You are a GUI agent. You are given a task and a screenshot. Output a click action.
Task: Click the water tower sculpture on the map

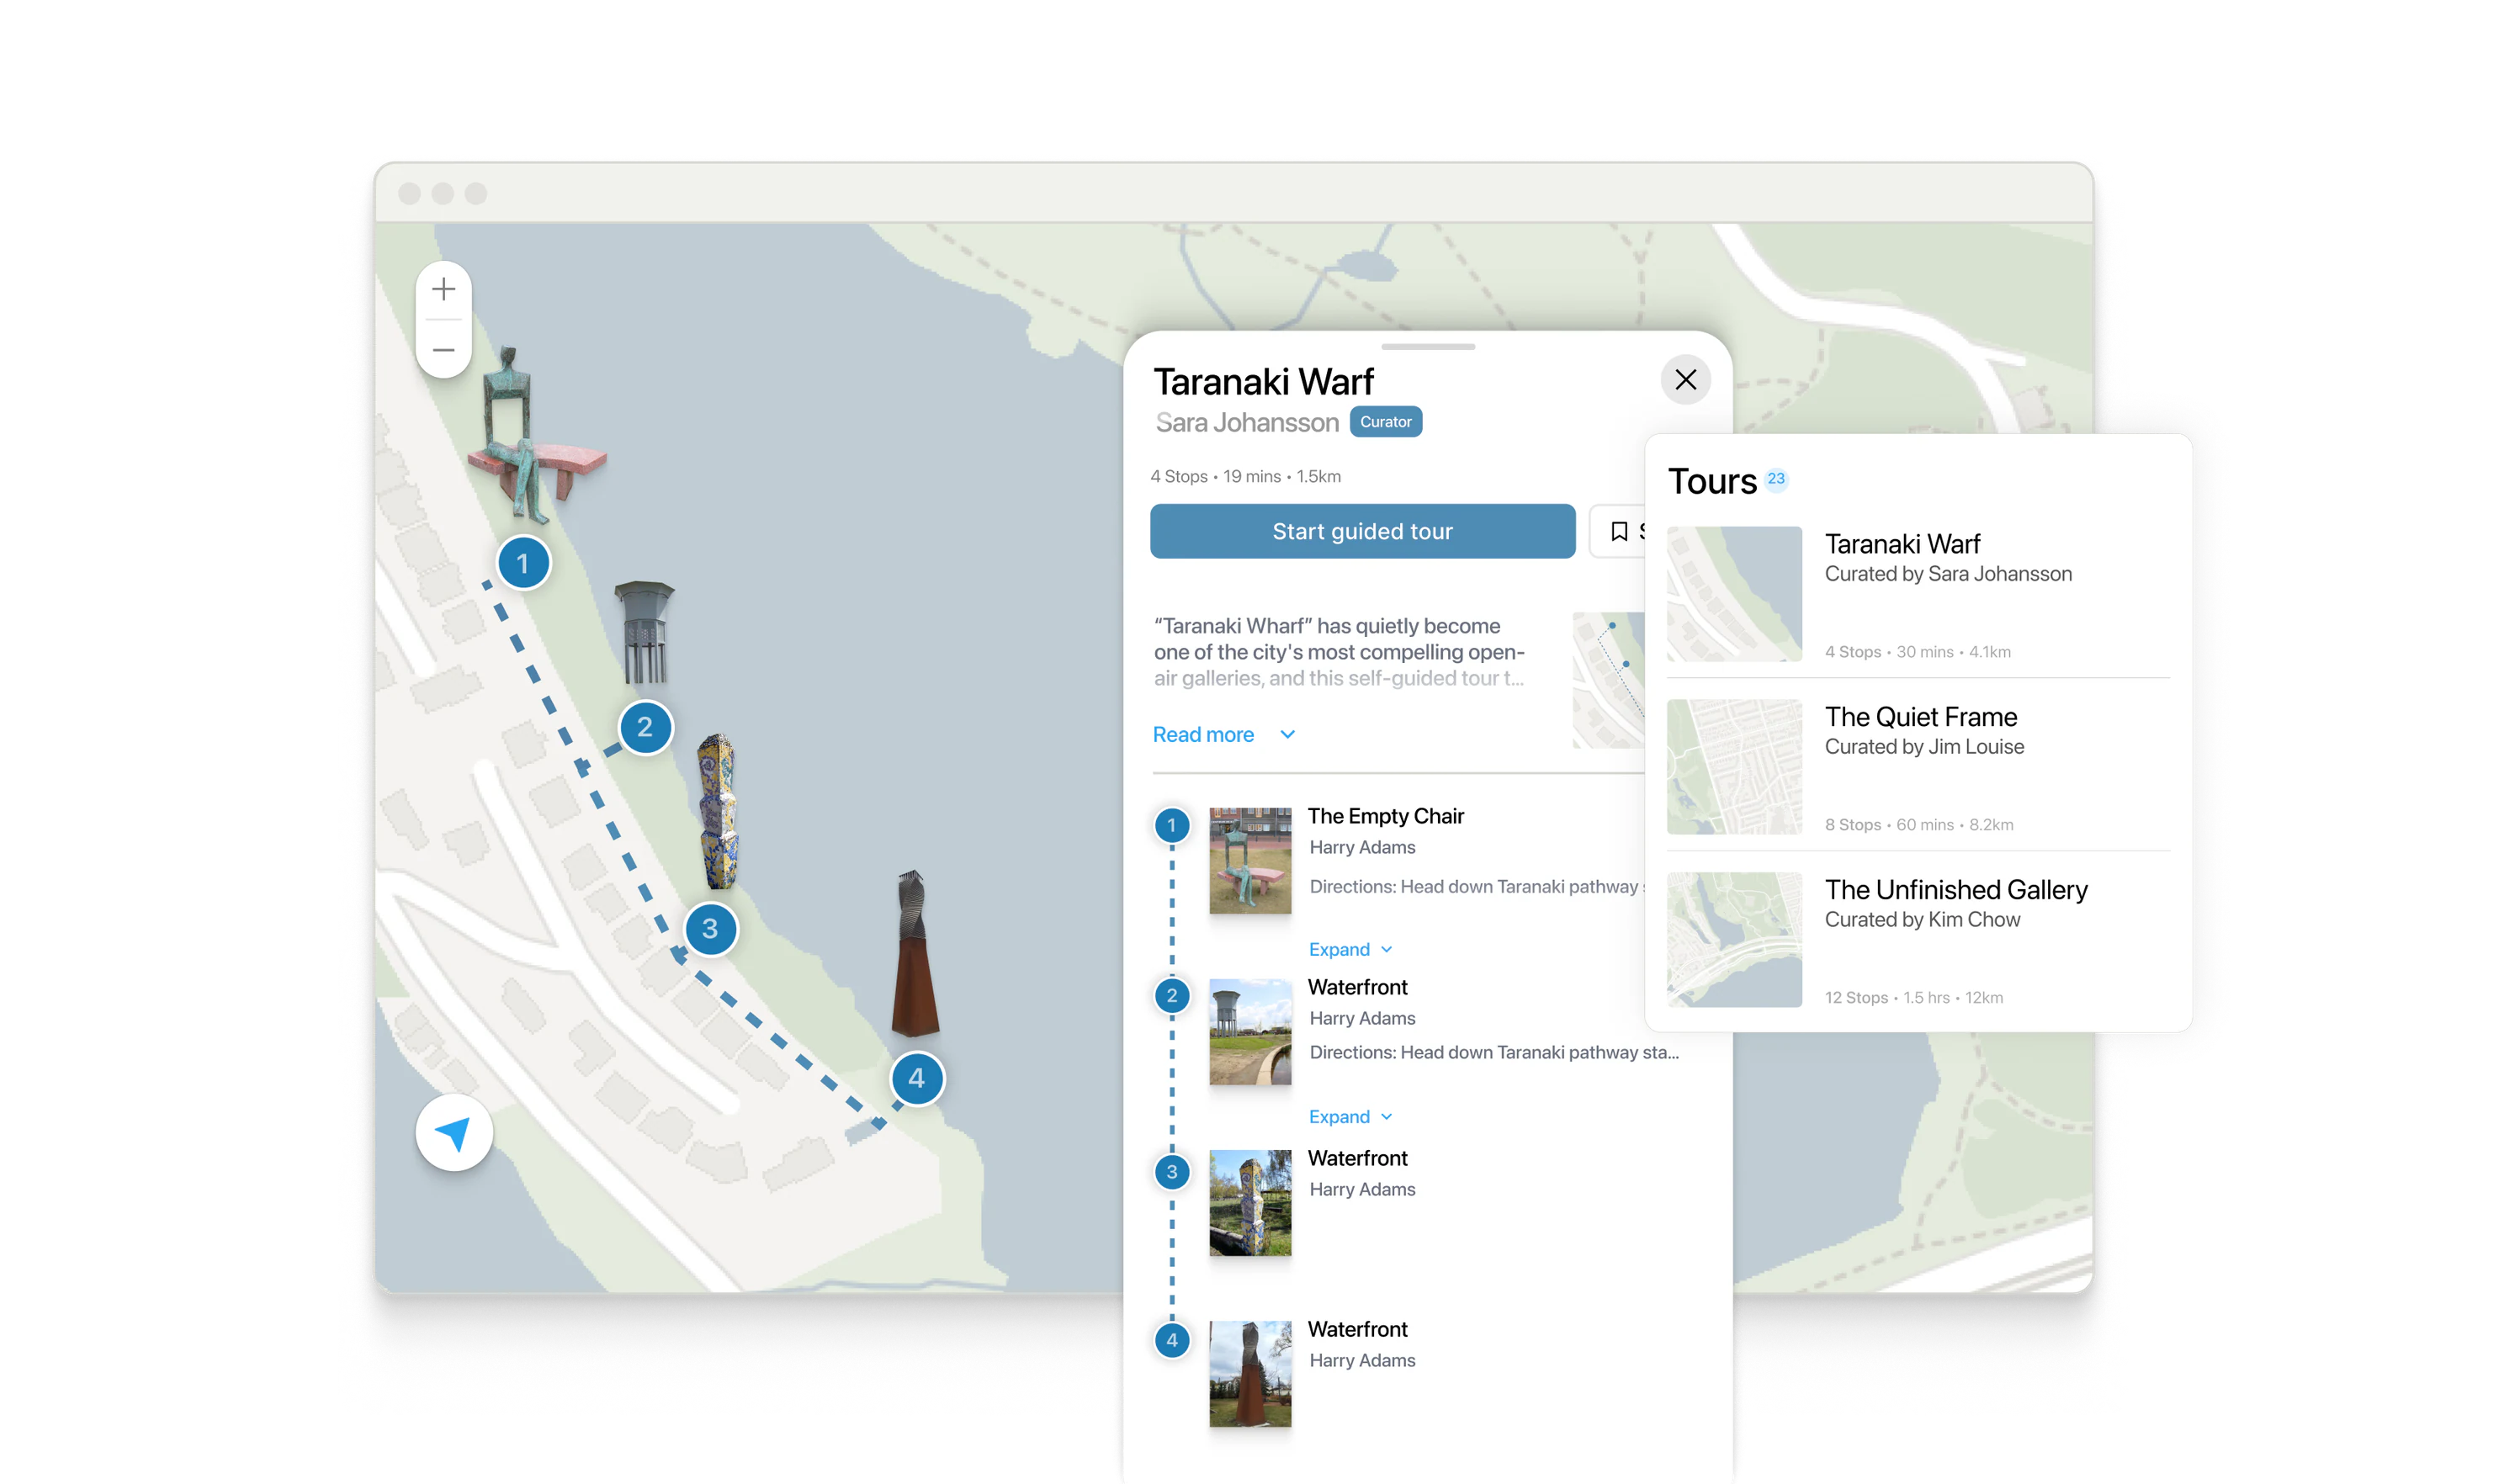coord(644,633)
